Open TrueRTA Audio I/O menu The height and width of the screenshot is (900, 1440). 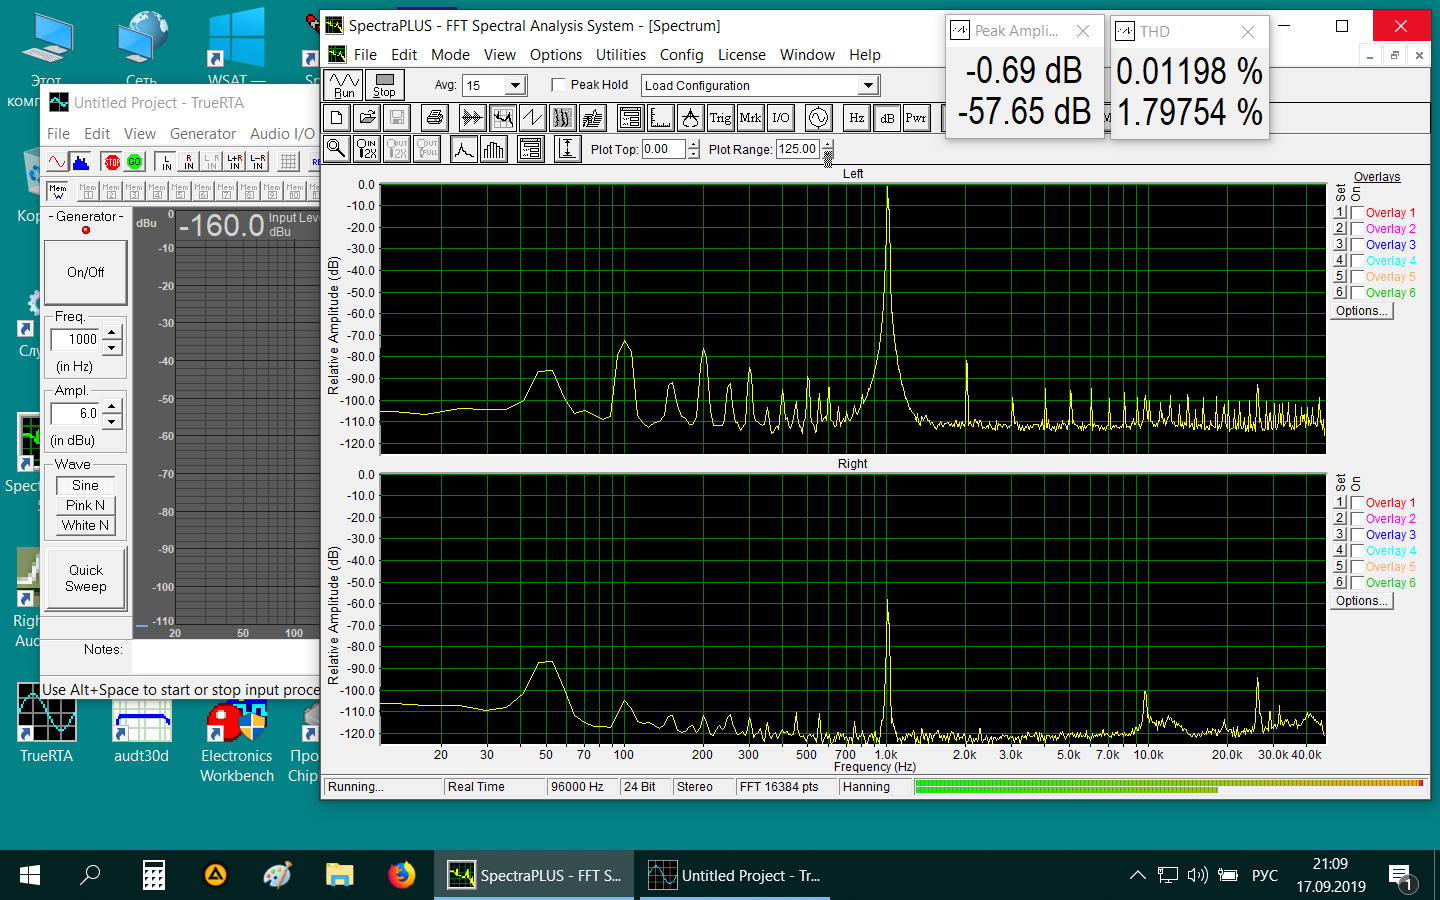point(282,134)
